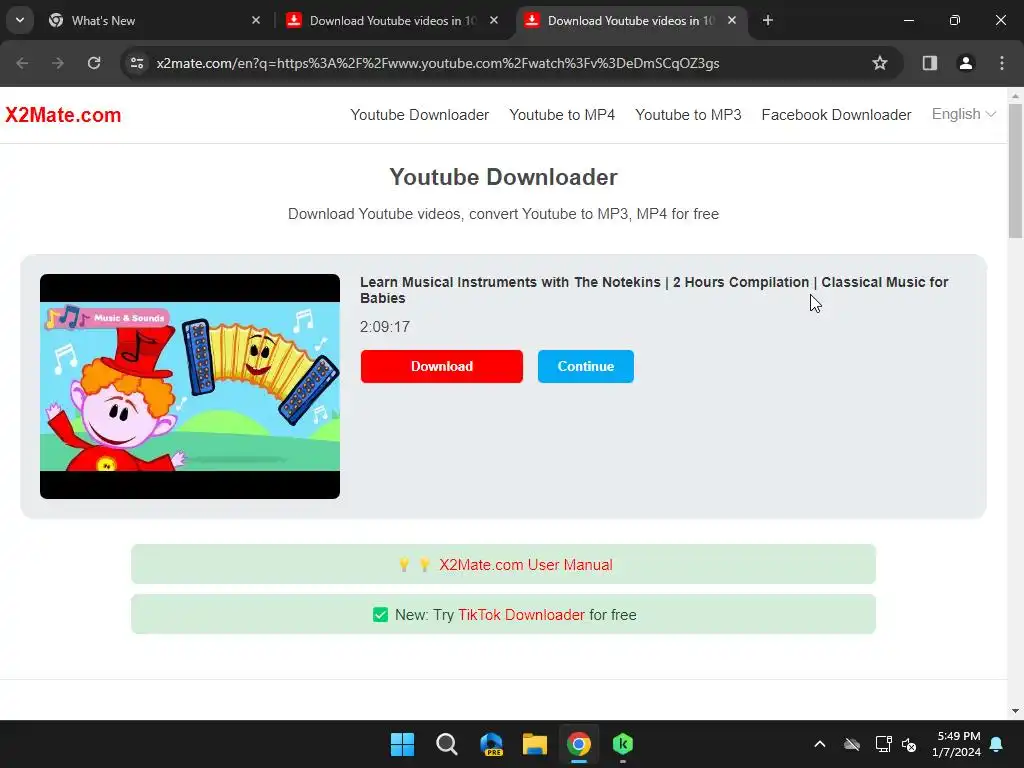Close the active Download Youtube videos tab
Image resolution: width=1024 pixels, height=768 pixels.
(732, 20)
